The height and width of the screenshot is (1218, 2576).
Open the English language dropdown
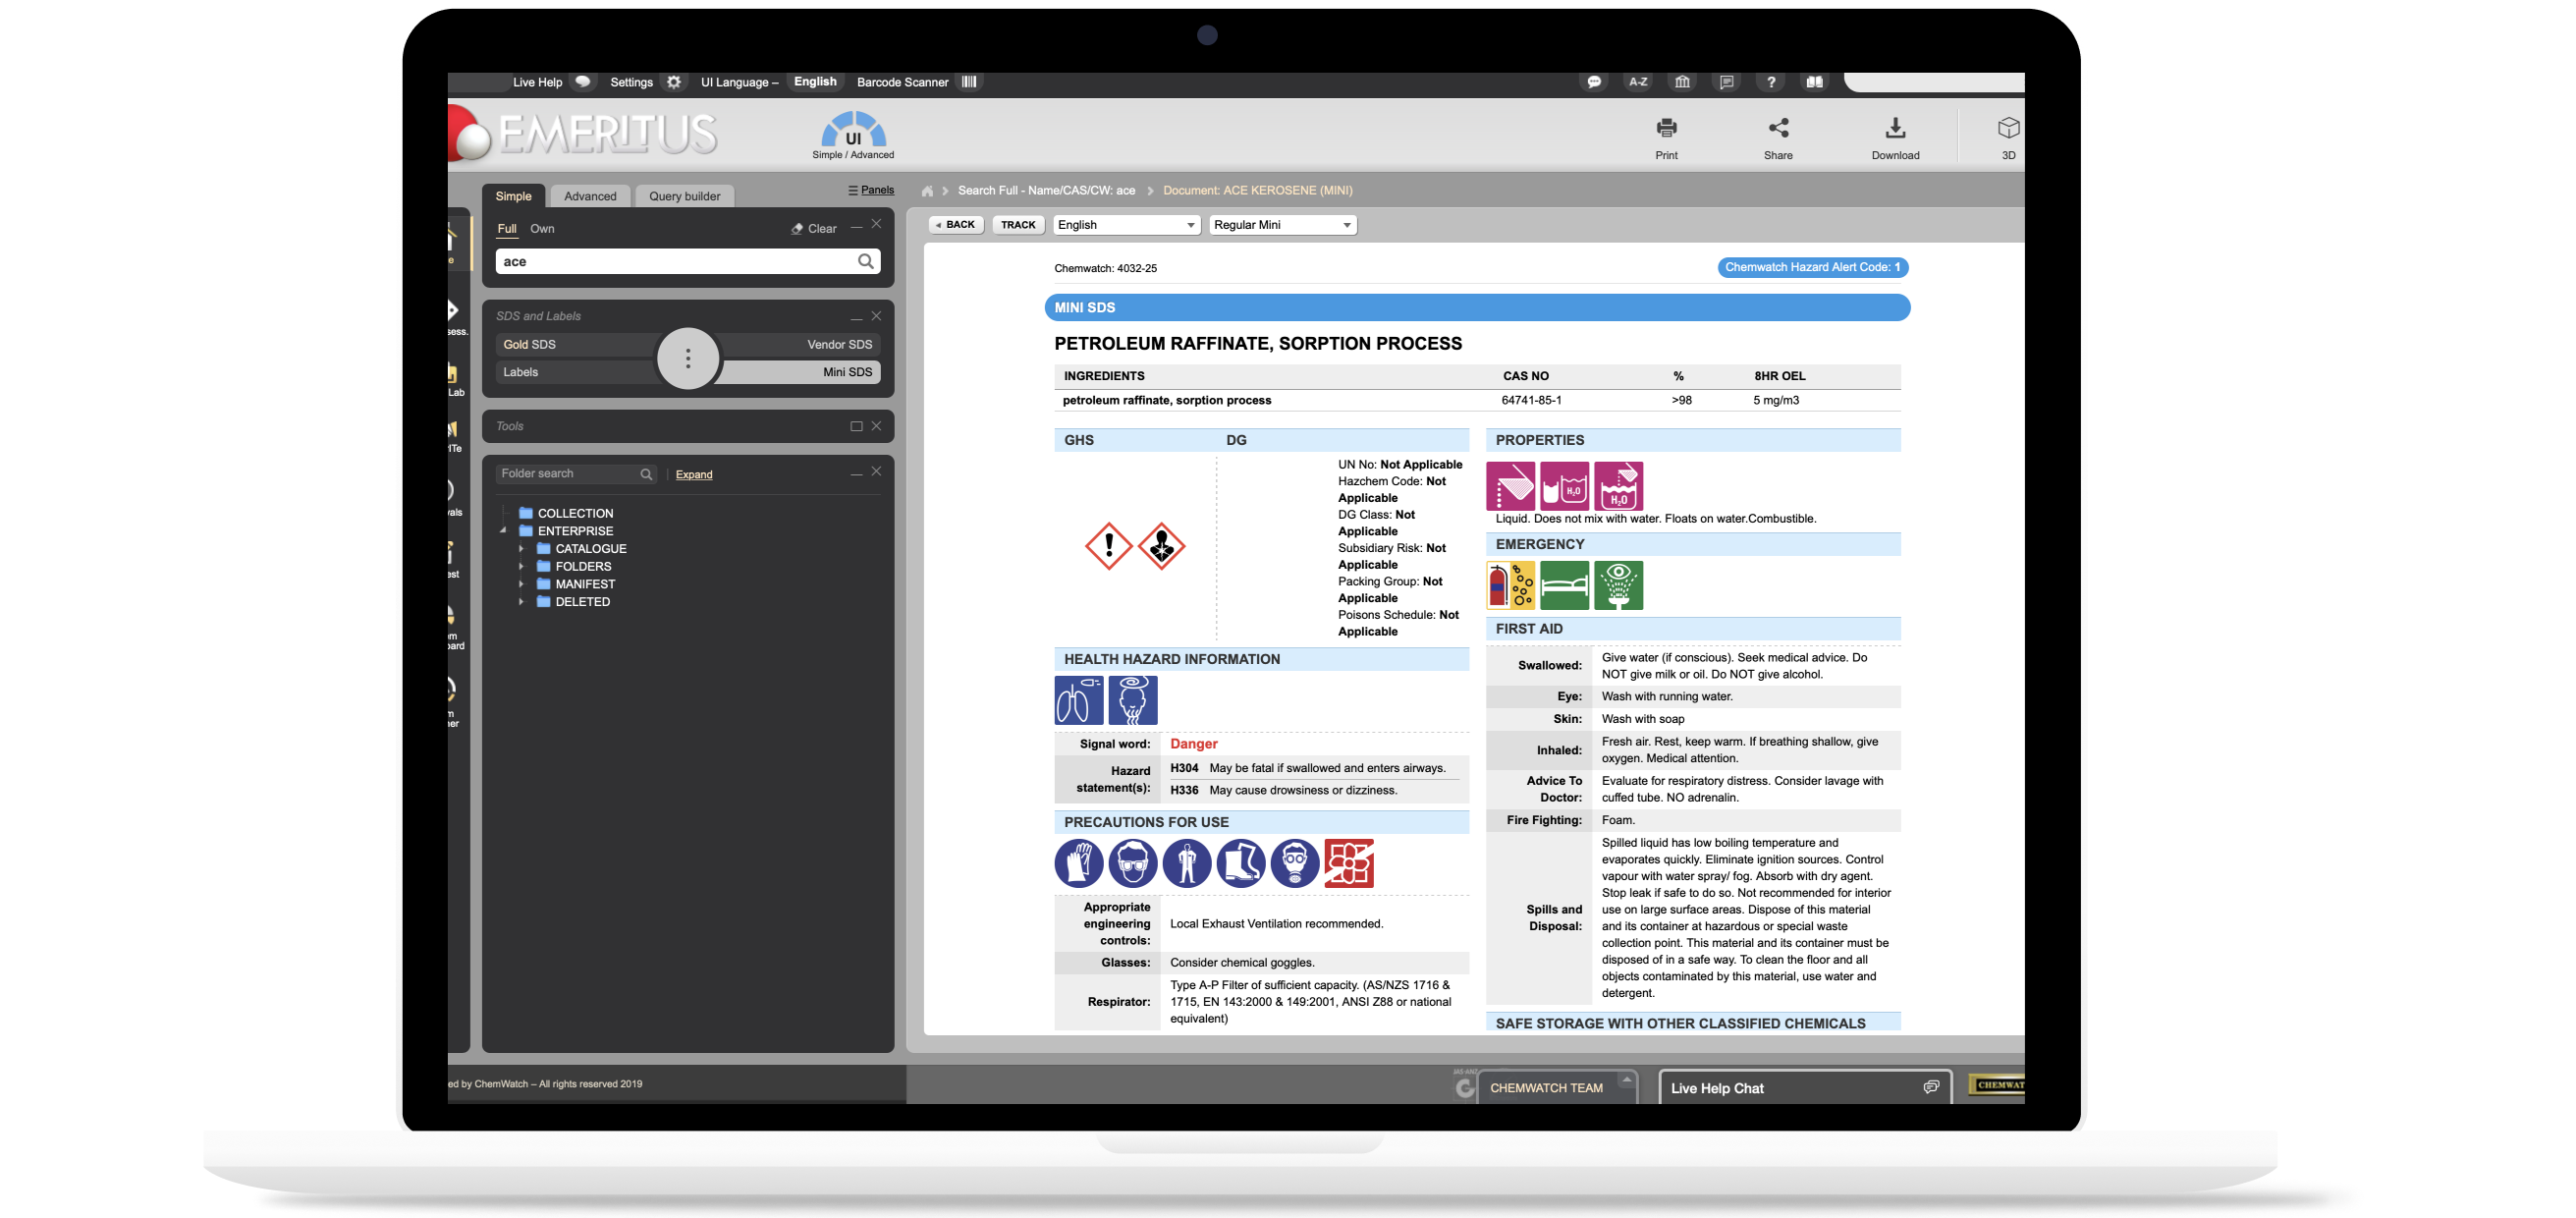(x=1126, y=225)
